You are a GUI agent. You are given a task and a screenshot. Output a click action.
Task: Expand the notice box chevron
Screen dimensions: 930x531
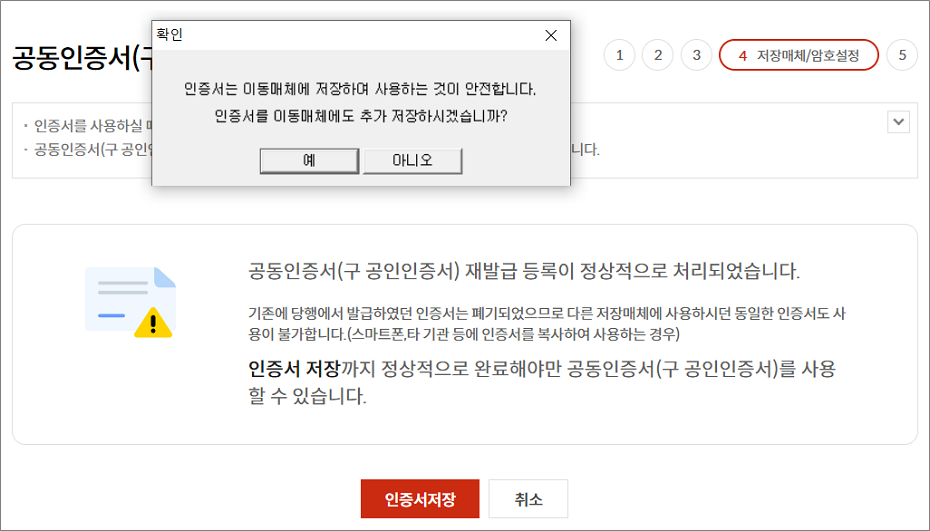899,122
